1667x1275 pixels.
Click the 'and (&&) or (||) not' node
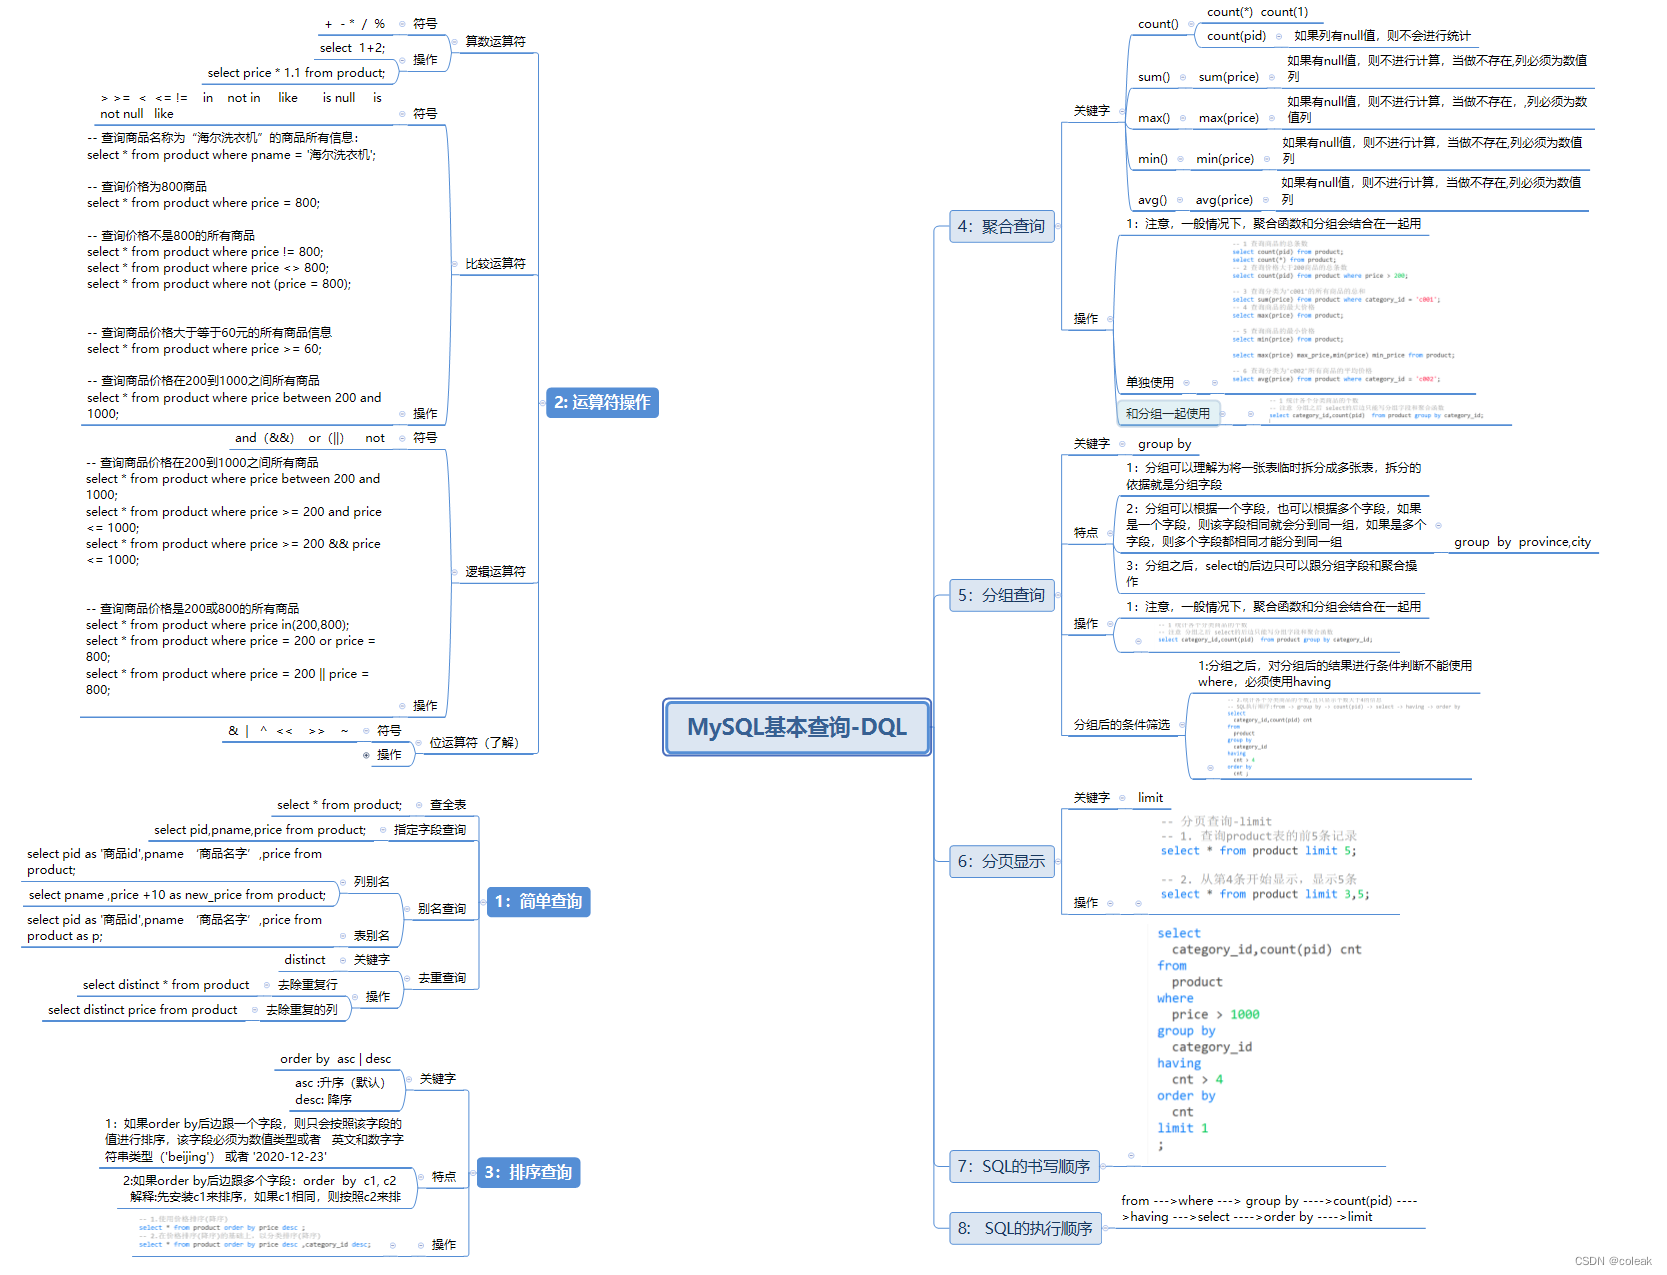click(x=310, y=438)
